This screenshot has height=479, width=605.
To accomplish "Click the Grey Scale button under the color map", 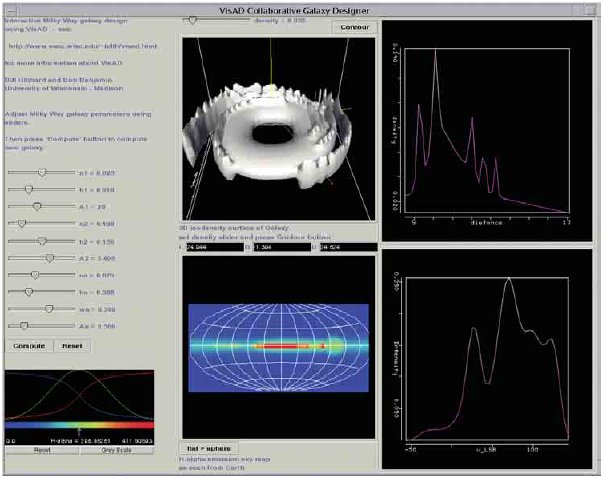I will pos(117,450).
